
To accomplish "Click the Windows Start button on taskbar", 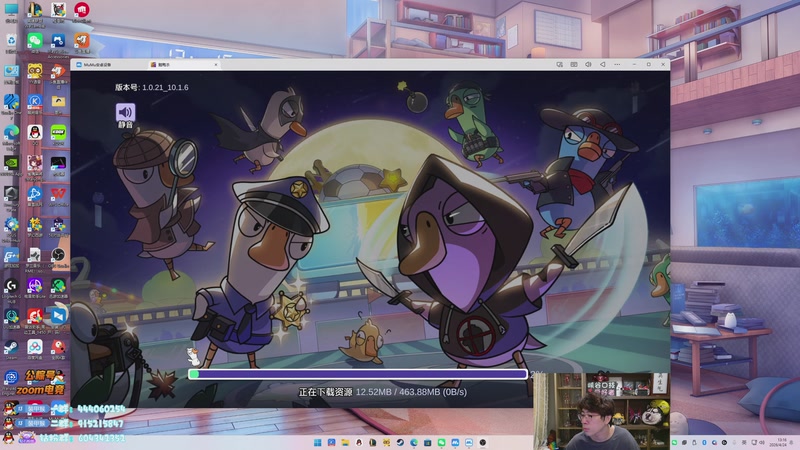I will click(317, 442).
